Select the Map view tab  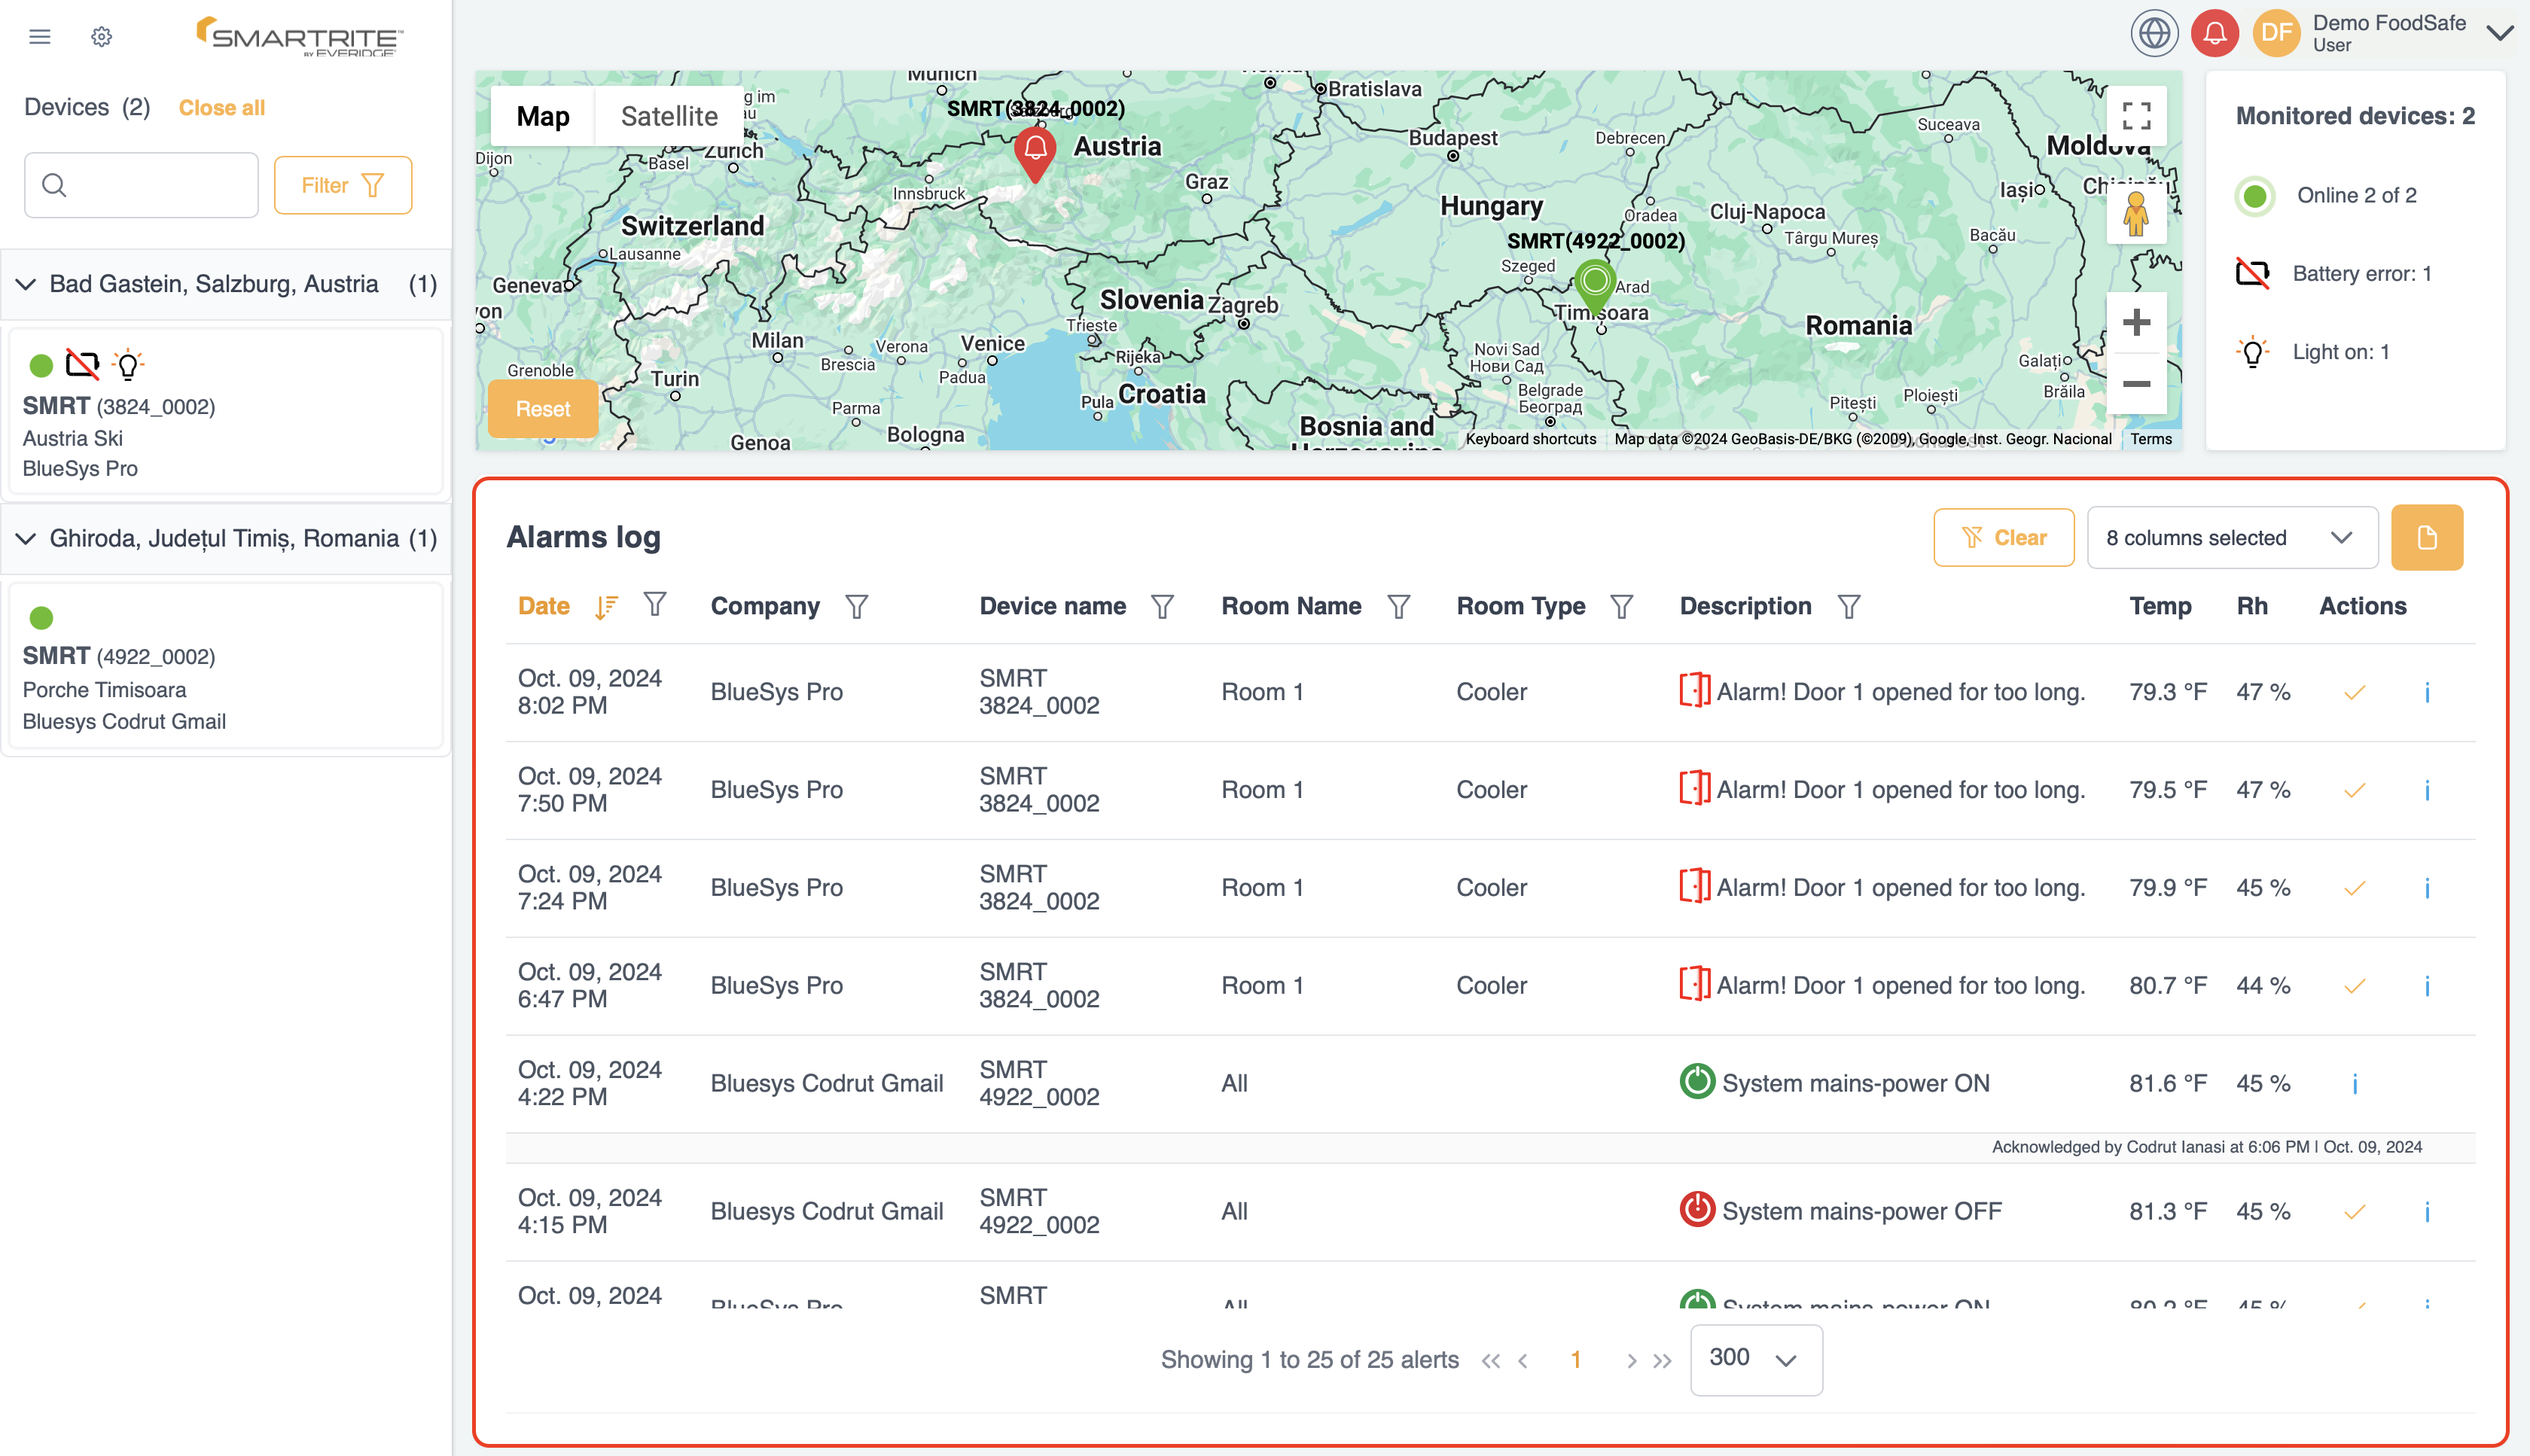tap(542, 117)
